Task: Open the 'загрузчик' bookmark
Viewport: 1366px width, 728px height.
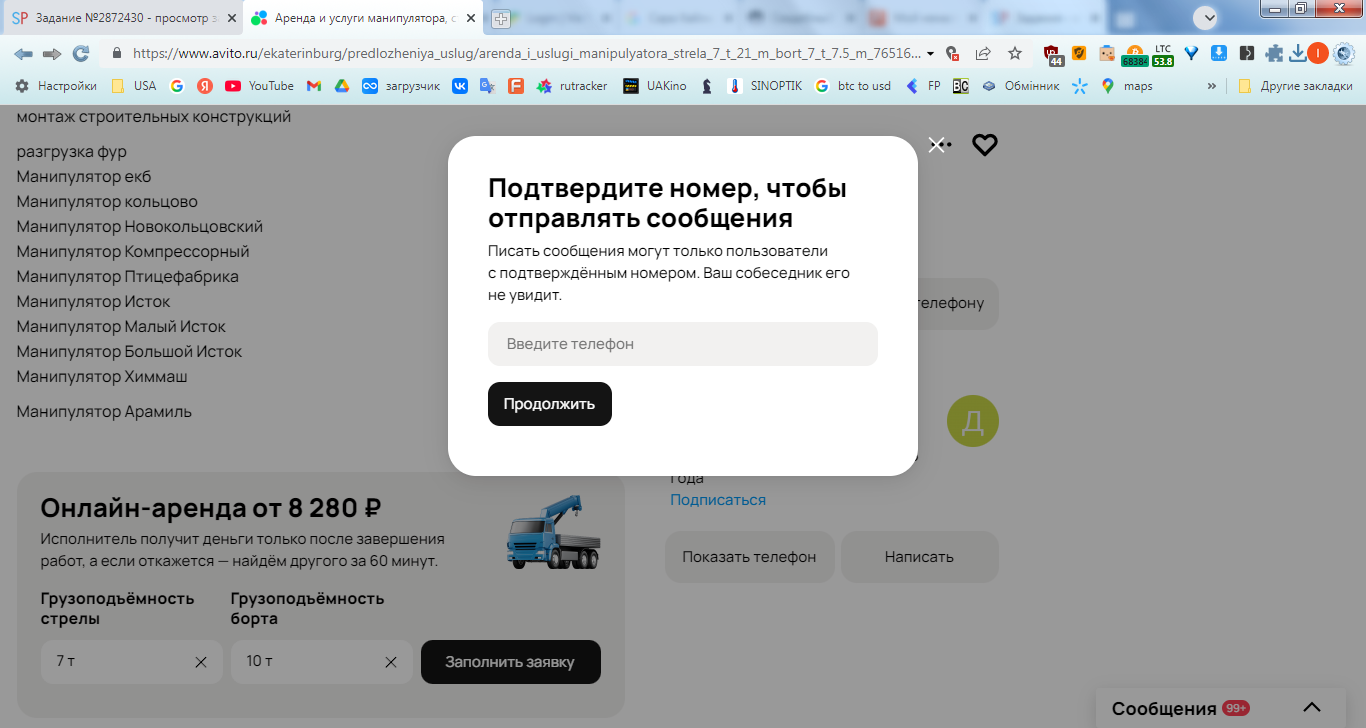Action: pos(401,86)
